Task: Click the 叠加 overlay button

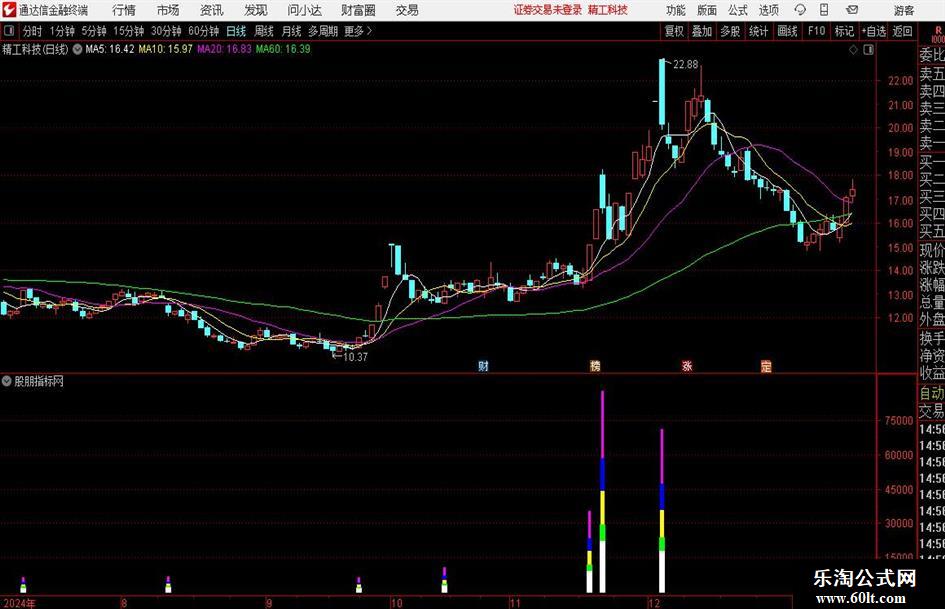Action: [x=702, y=31]
